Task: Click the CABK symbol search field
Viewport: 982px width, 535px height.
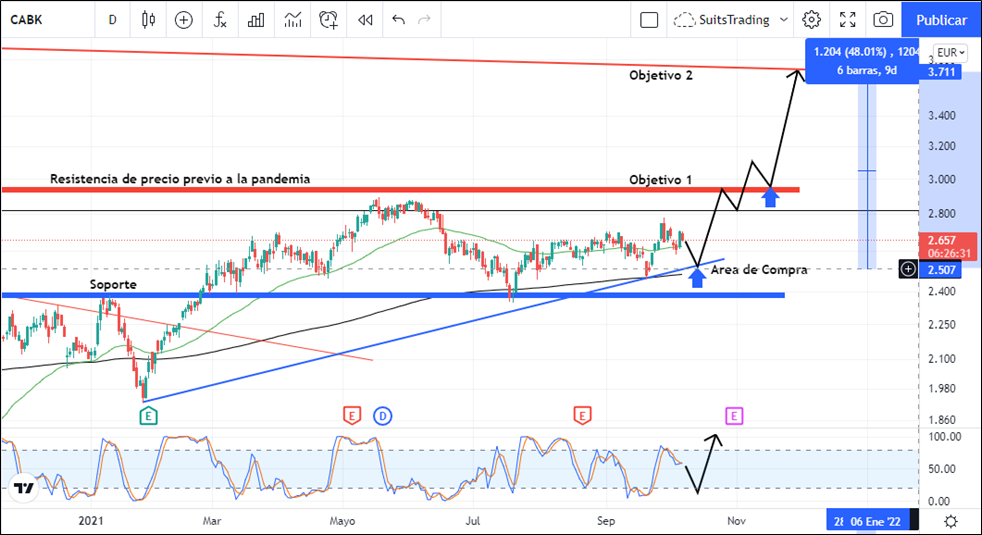Action: pos(40,19)
